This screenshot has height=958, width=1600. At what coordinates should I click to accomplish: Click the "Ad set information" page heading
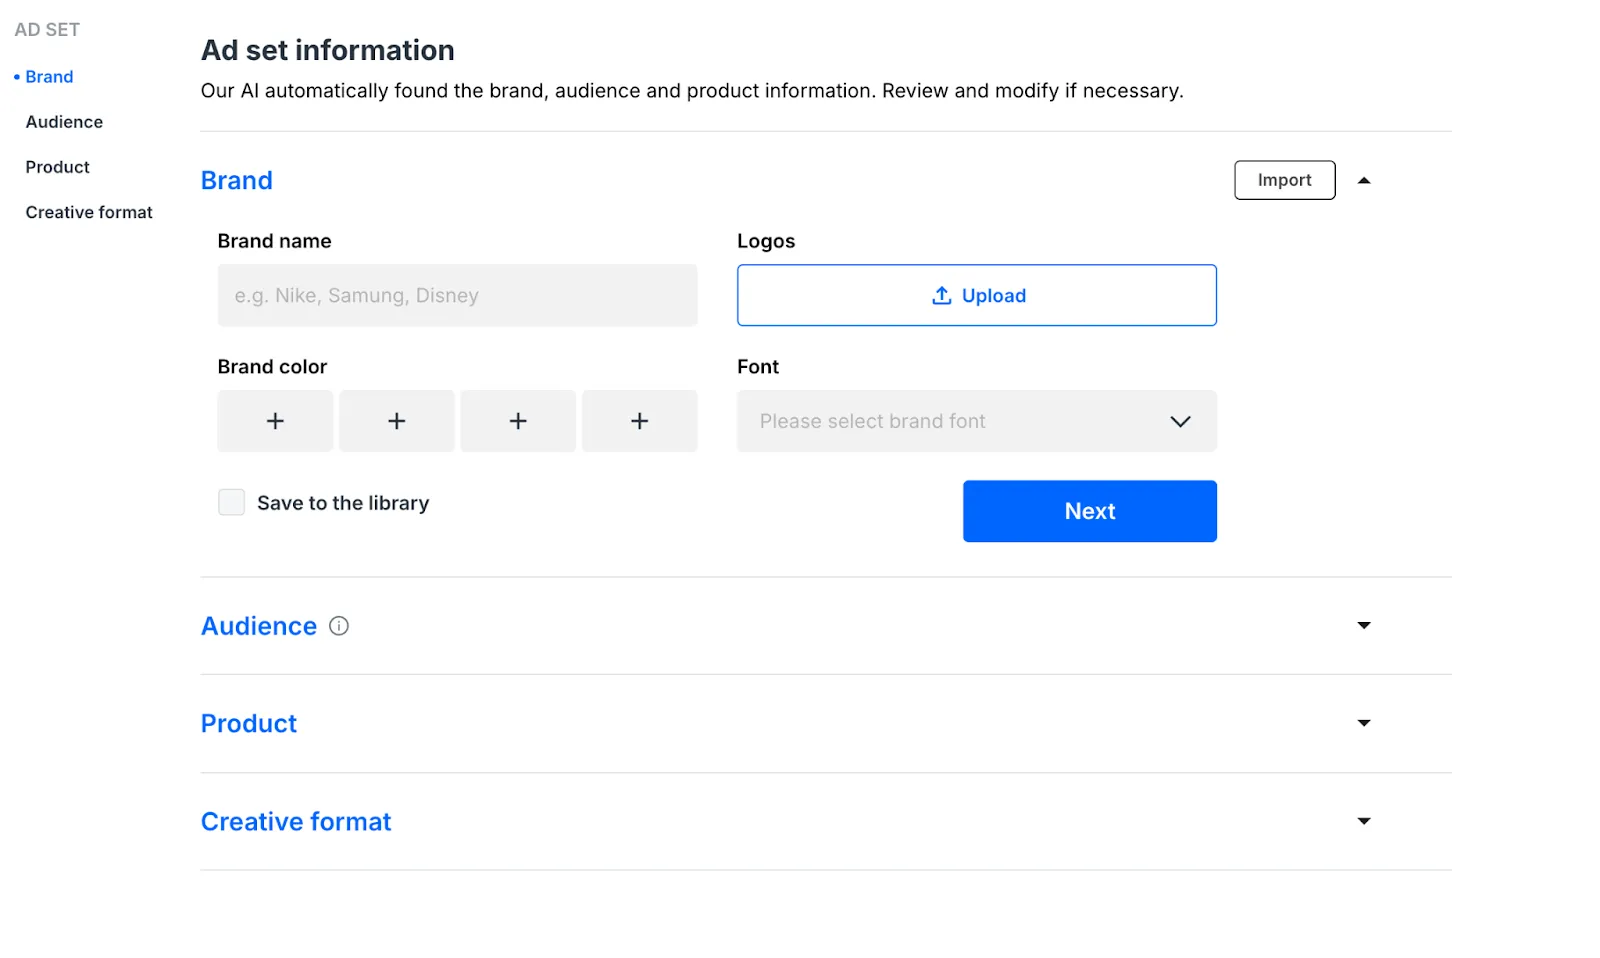[328, 50]
